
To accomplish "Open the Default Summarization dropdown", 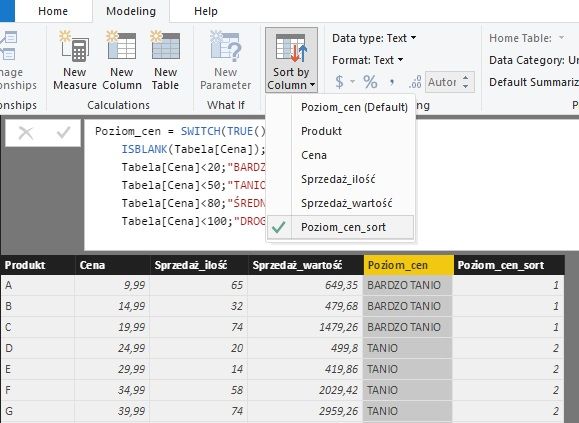I will [534, 82].
